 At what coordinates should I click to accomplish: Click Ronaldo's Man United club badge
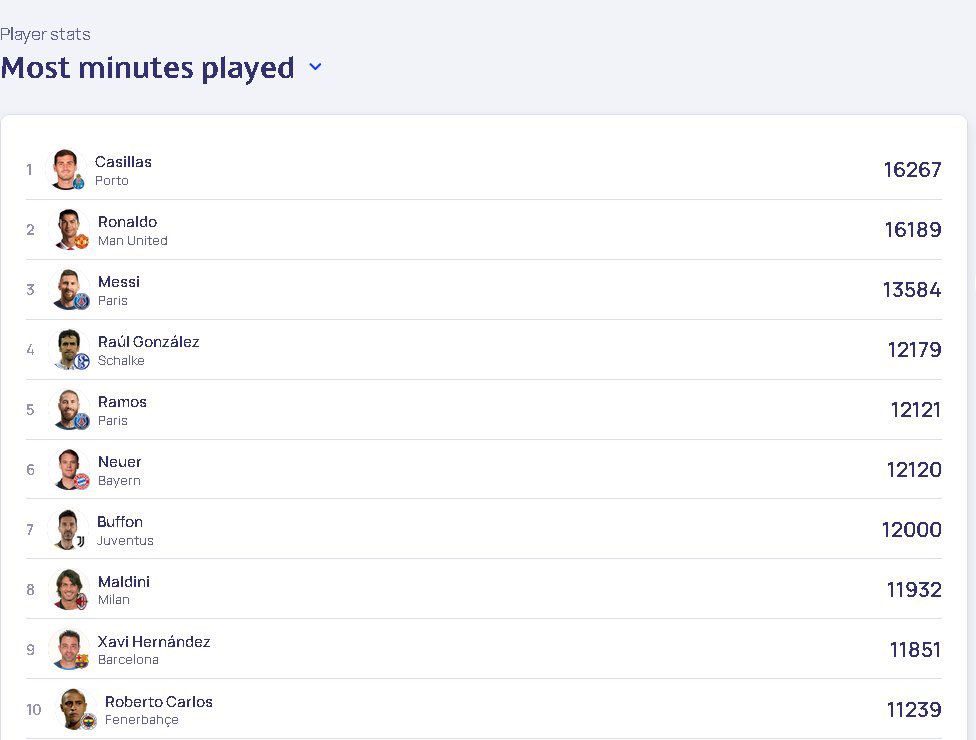(82, 241)
